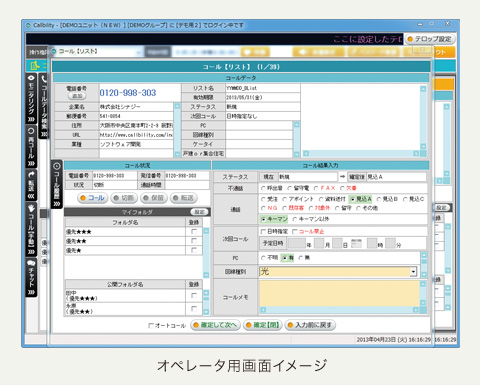Enable the オートコール checkbox
480x385 pixels.
click(x=151, y=325)
